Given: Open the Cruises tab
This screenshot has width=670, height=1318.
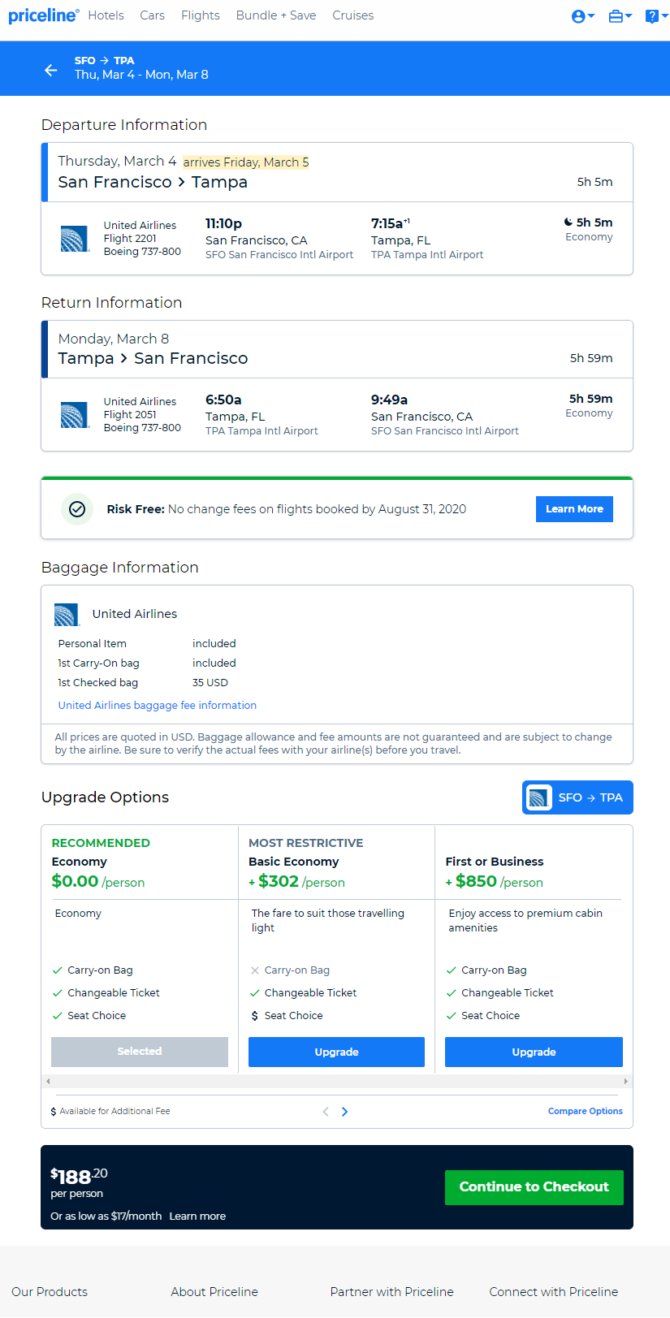Looking at the screenshot, I should (353, 16).
